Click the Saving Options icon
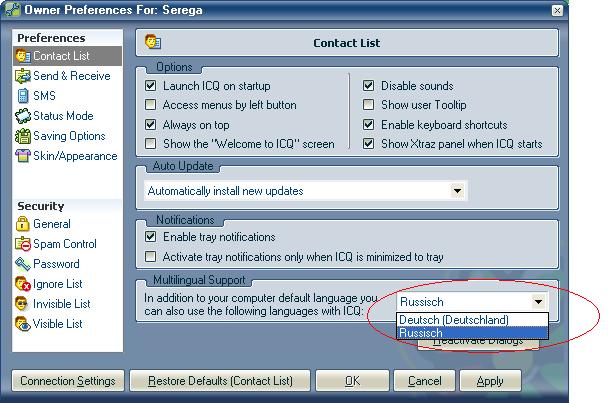Viewport: 612px width, 403px height. pos(23,136)
